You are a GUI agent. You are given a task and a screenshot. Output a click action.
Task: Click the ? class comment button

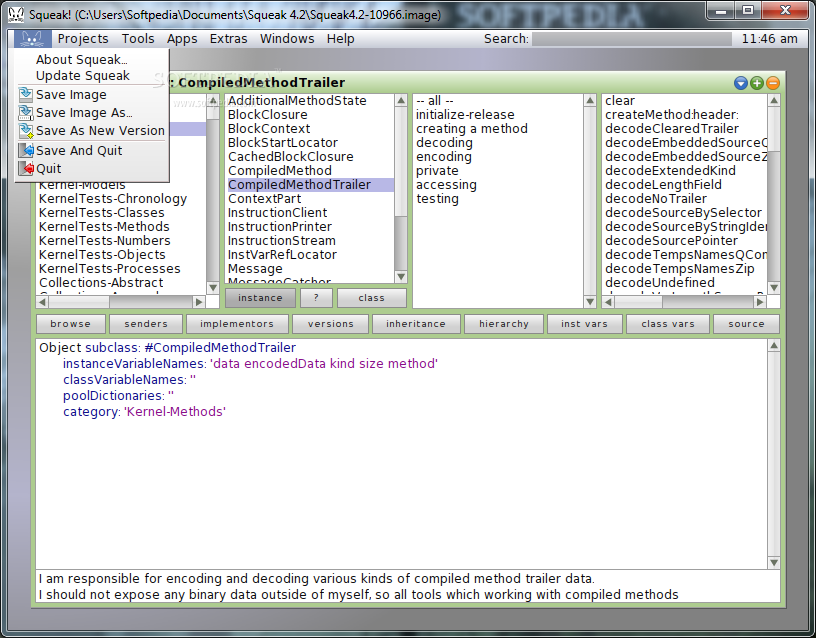pyautogui.click(x=316, y=298)
